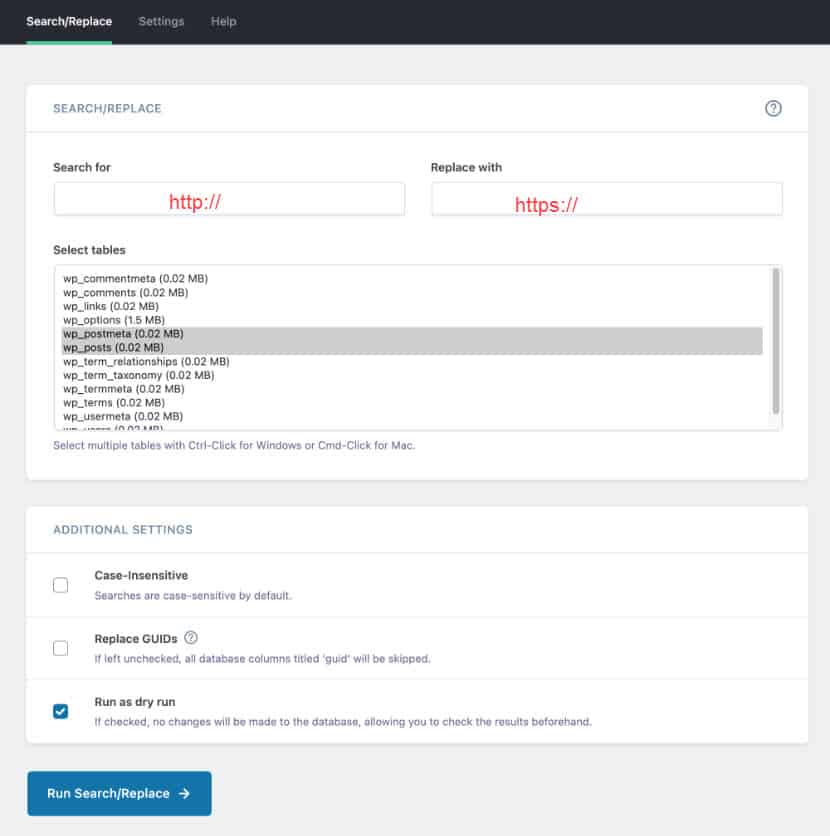Select the wp_options table

[x=412, y=320]
